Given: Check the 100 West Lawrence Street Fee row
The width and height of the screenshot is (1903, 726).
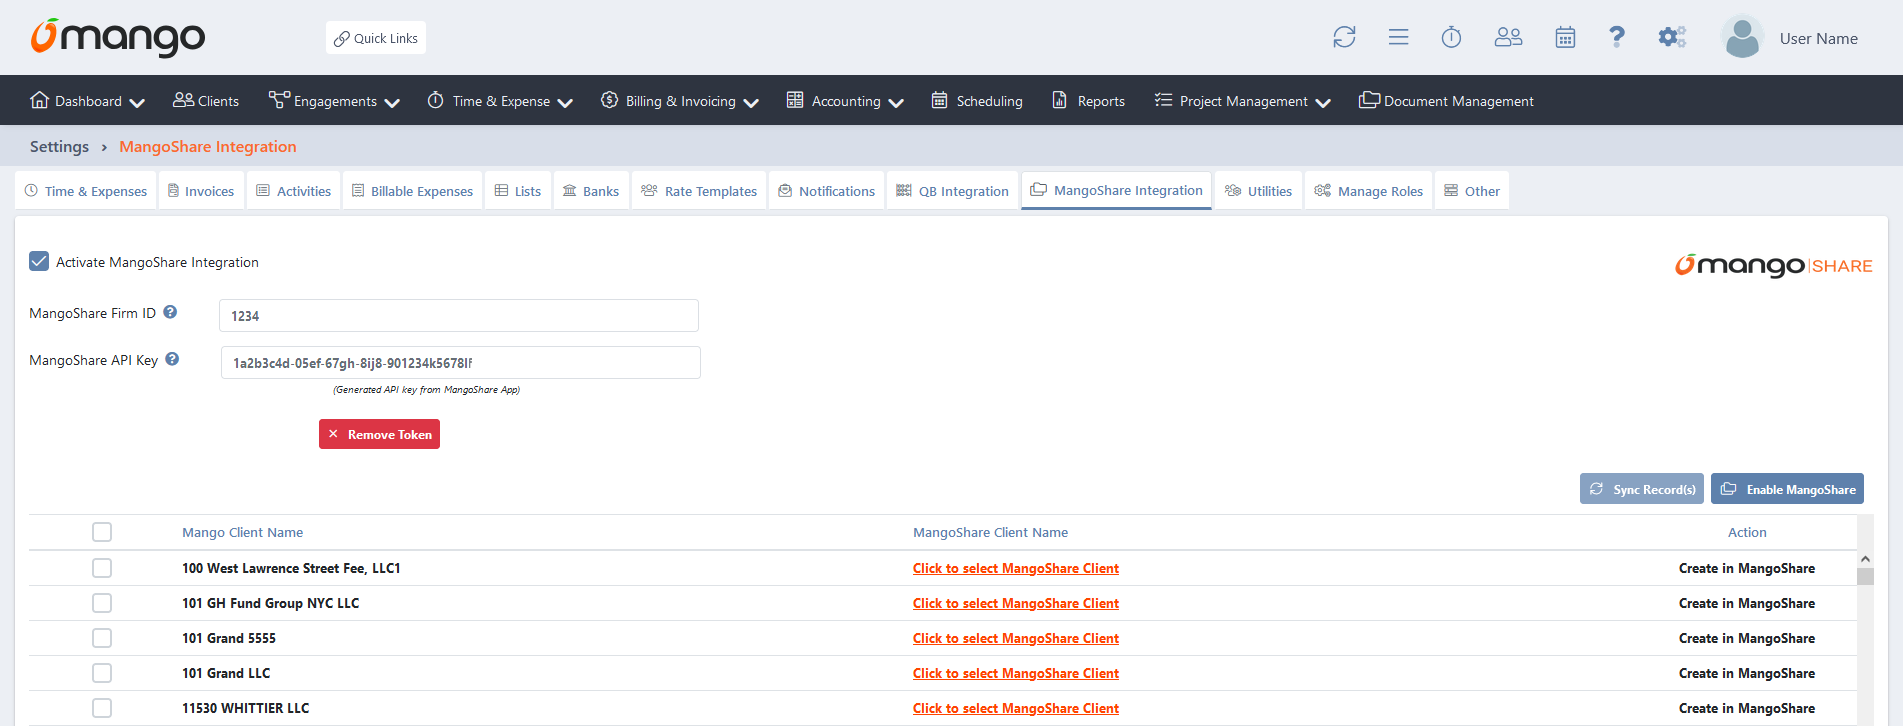Looking at the screenshot, I should pos(102,568).
